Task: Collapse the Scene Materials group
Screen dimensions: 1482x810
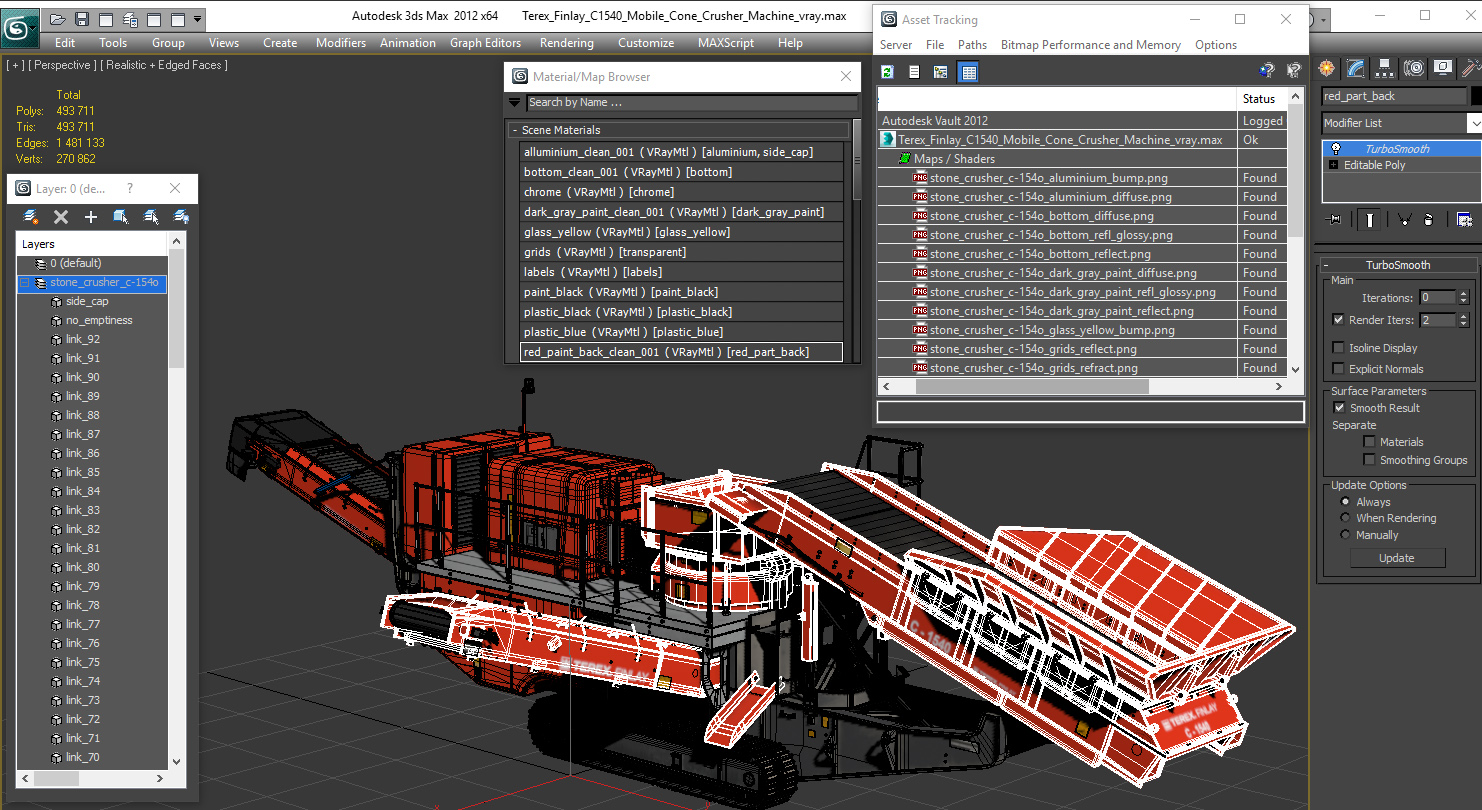Action: (680, 130)
